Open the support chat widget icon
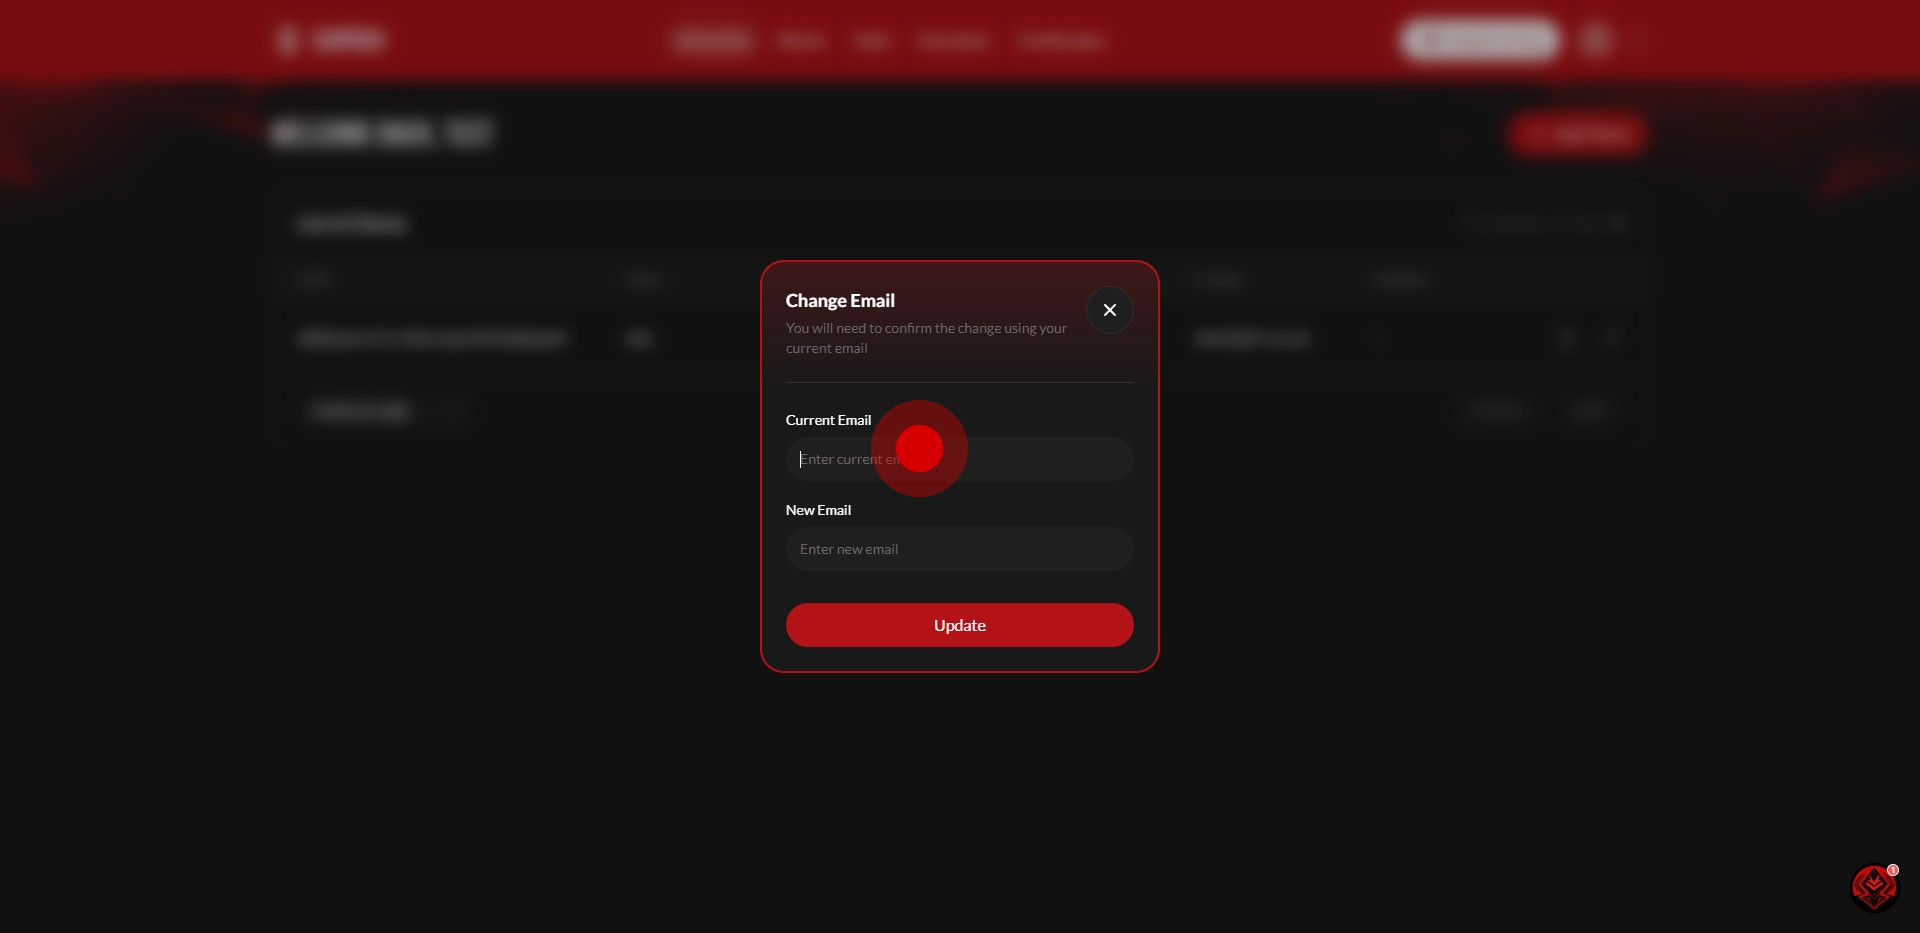The width and height of the screenshot is (1920, 933). [1873, 886]
